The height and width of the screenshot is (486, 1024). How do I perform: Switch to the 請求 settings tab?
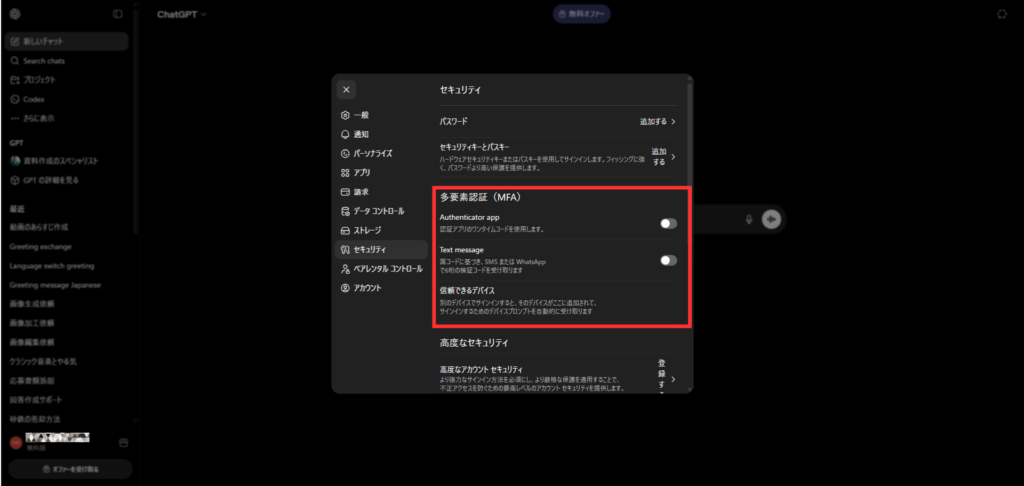point(381,192)
